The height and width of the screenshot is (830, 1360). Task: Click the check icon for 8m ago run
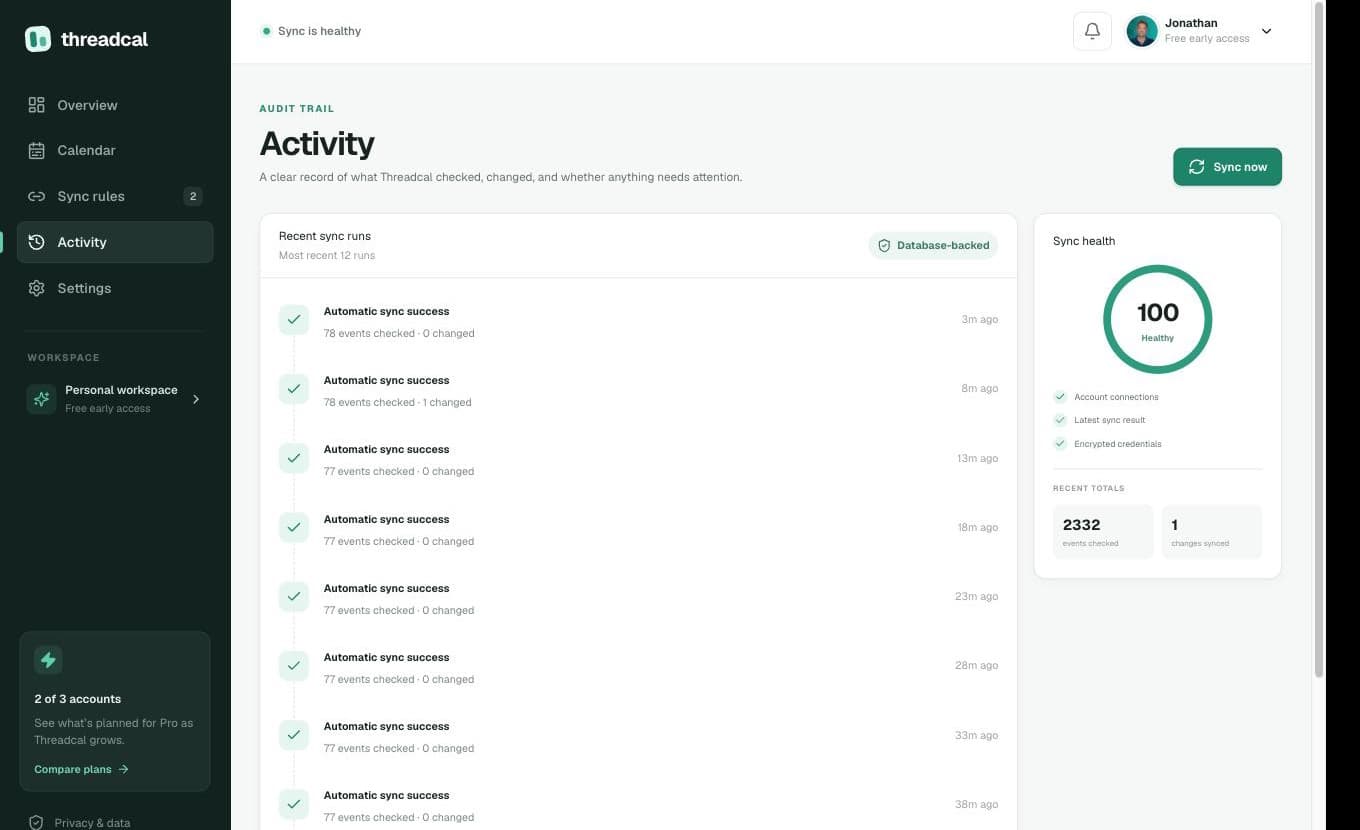(x=294, y=389)
